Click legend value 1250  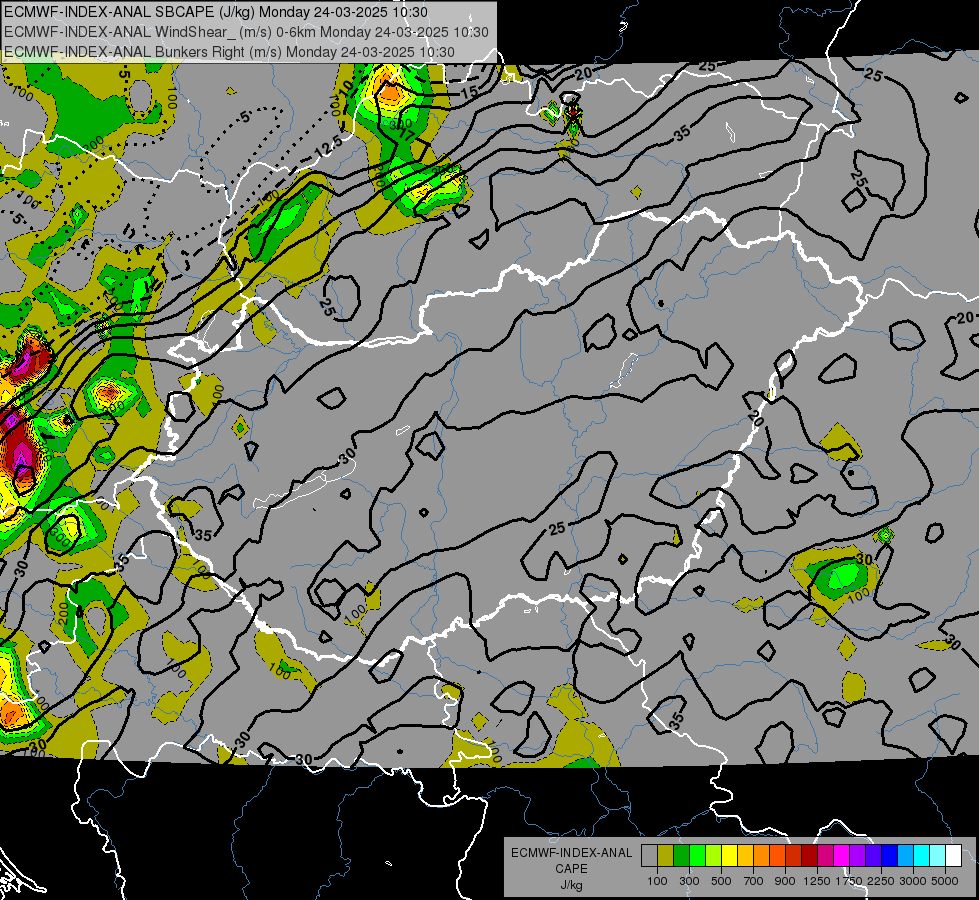tap(817, 881)
